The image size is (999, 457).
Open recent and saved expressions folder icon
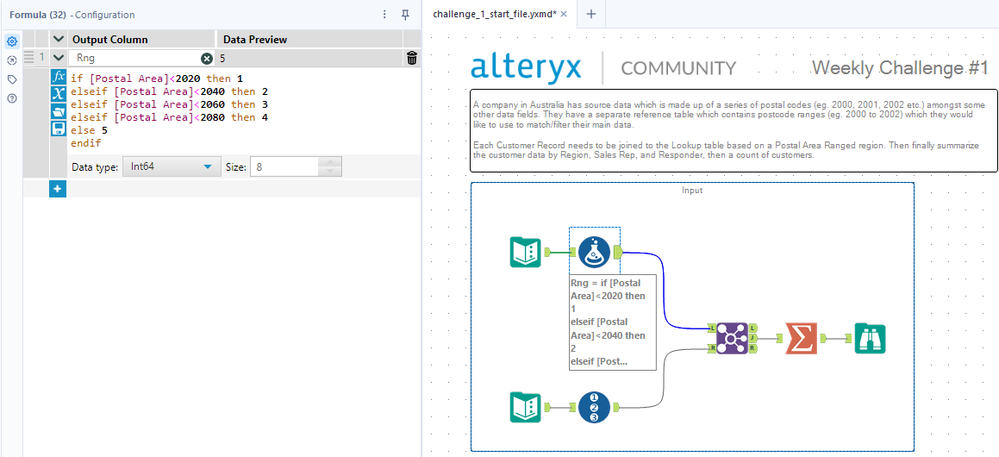(x=58, y=112)
